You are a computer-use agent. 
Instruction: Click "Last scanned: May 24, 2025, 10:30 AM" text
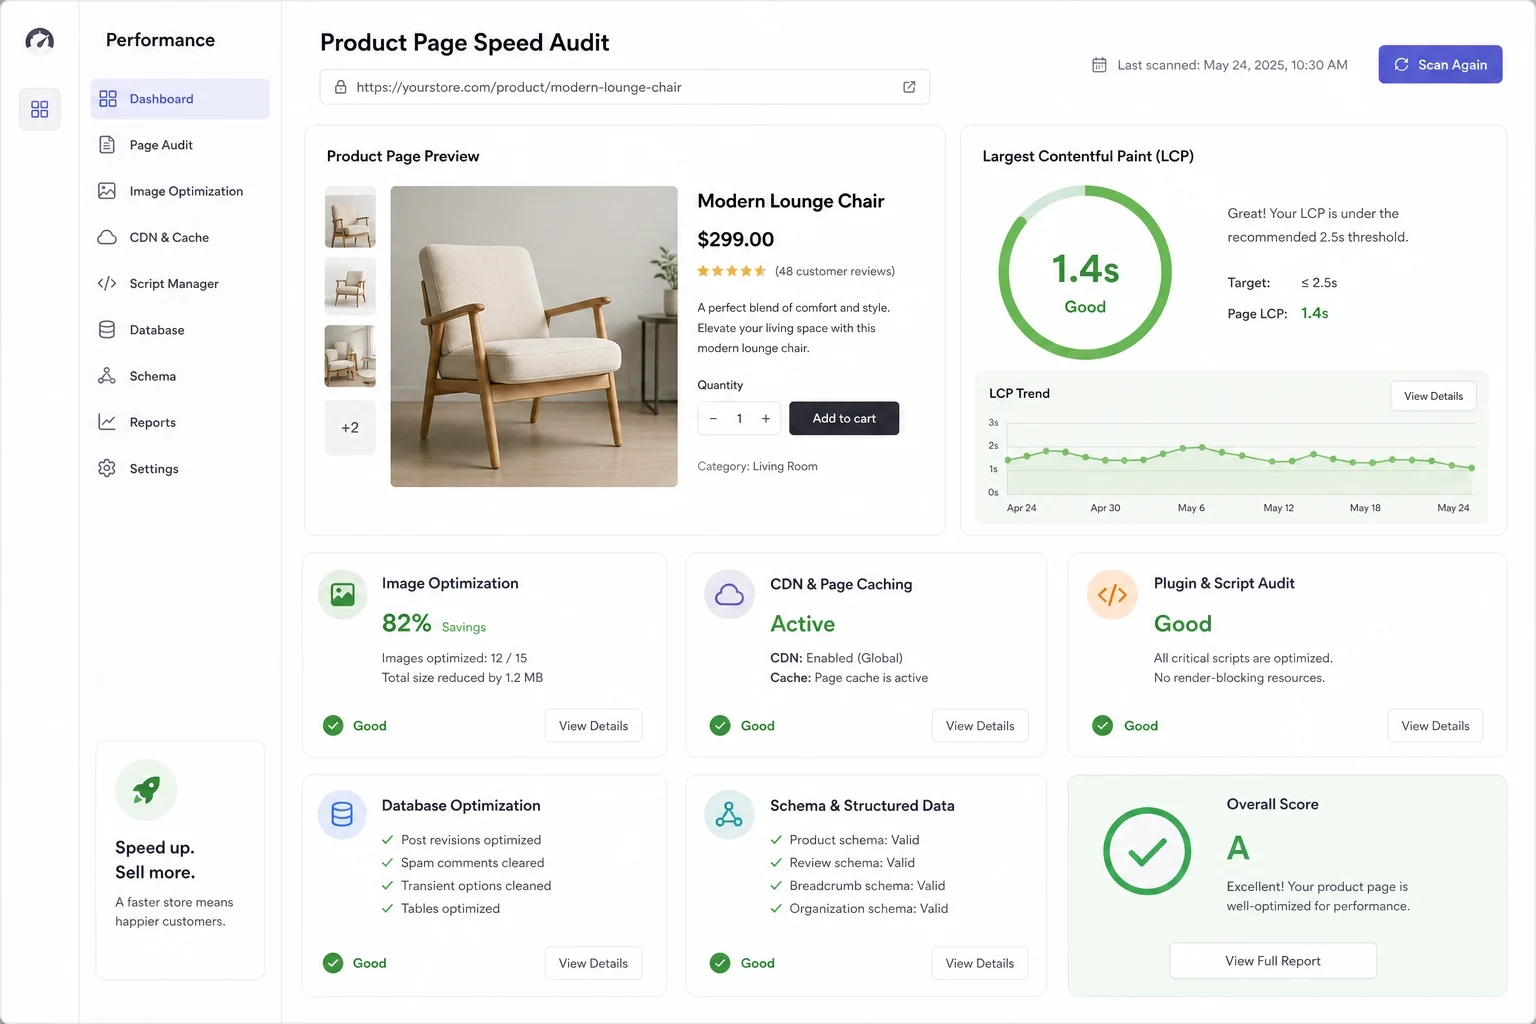point(1232,65)
